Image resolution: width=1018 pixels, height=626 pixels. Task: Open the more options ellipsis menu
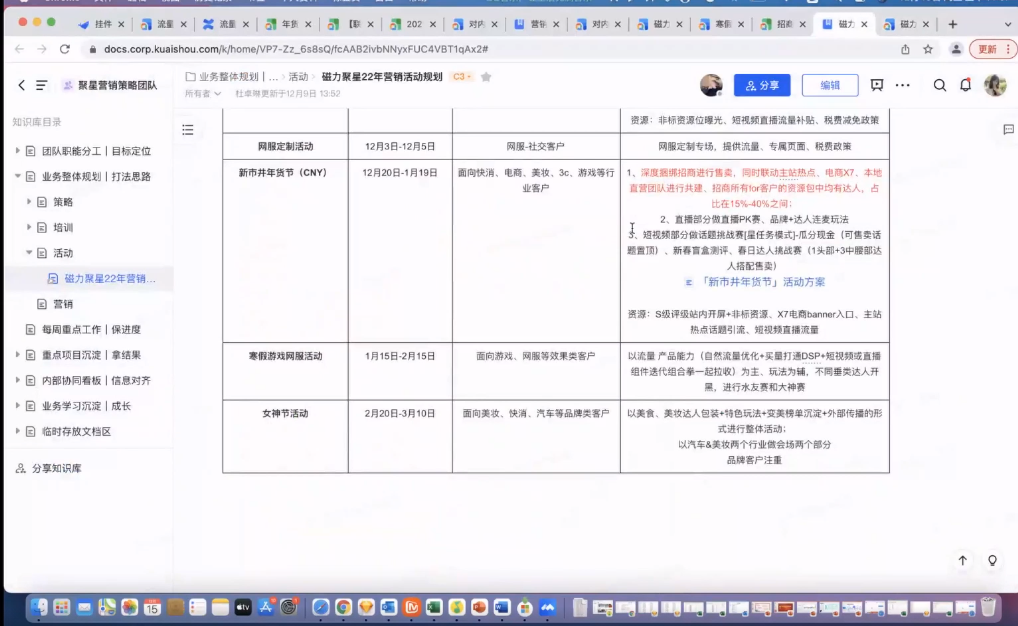tap(903, 86)
